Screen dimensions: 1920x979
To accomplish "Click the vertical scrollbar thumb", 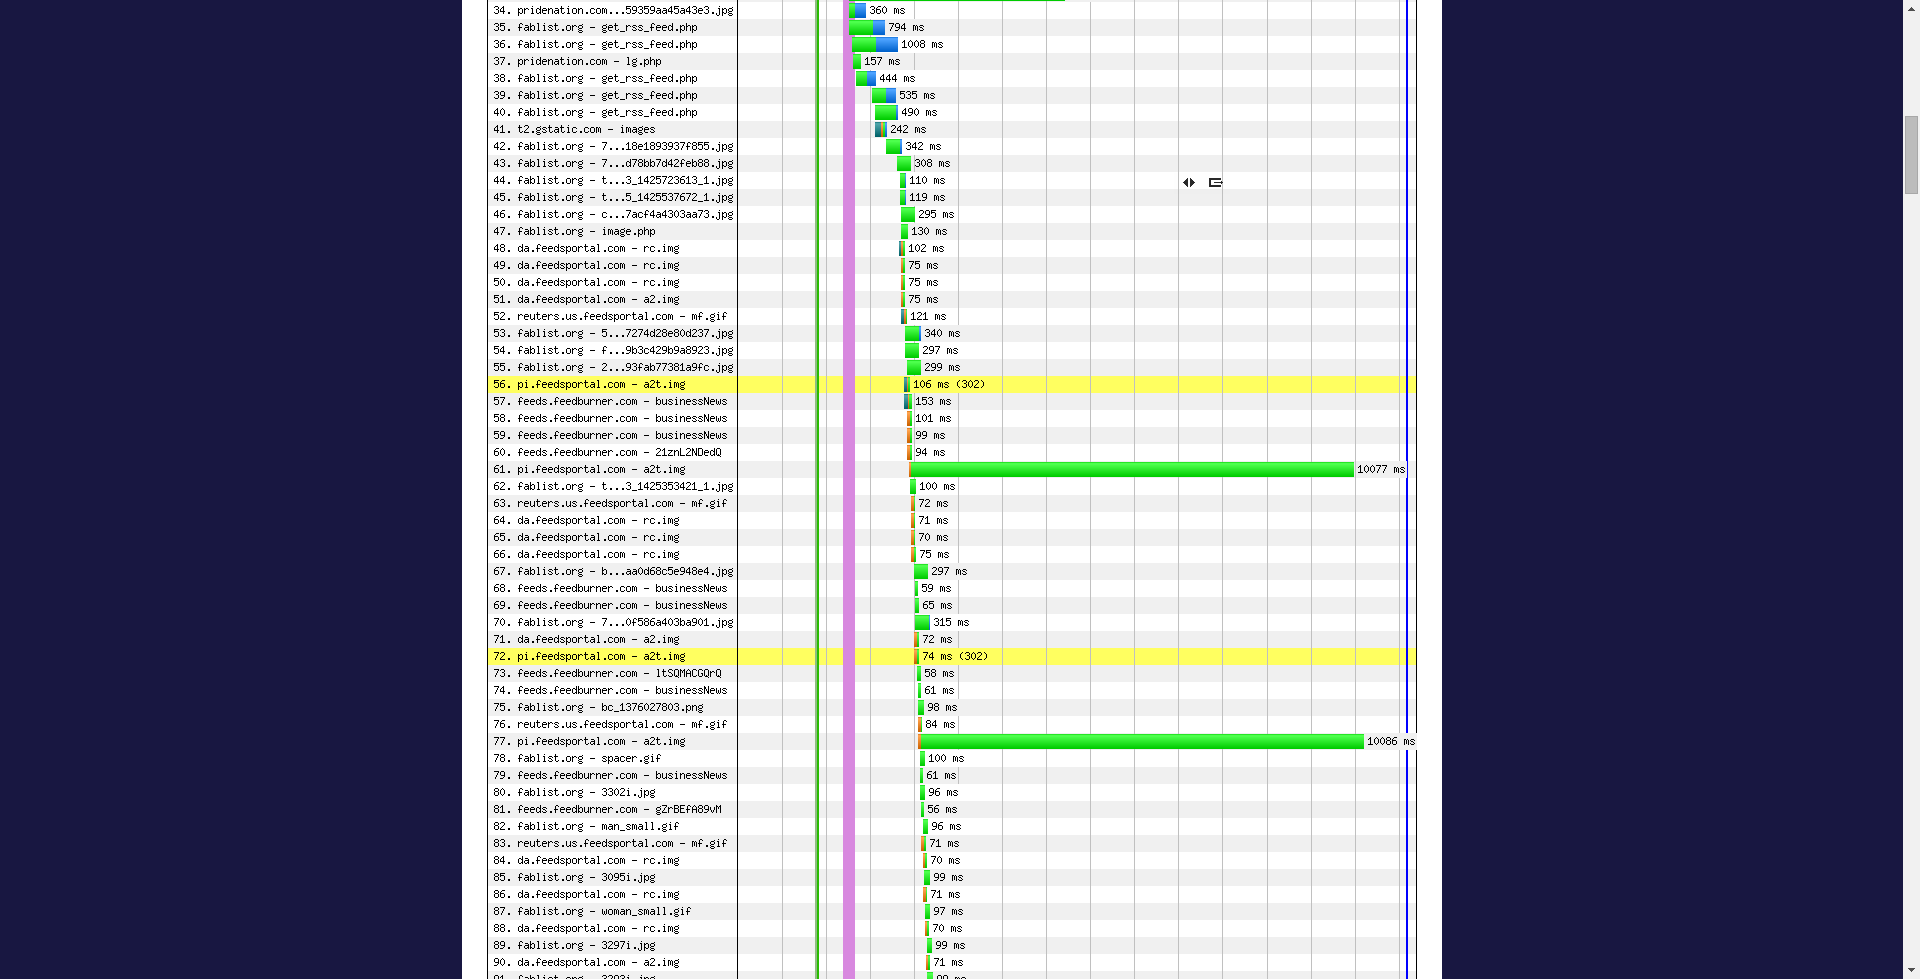I will tap(1911, 155).
